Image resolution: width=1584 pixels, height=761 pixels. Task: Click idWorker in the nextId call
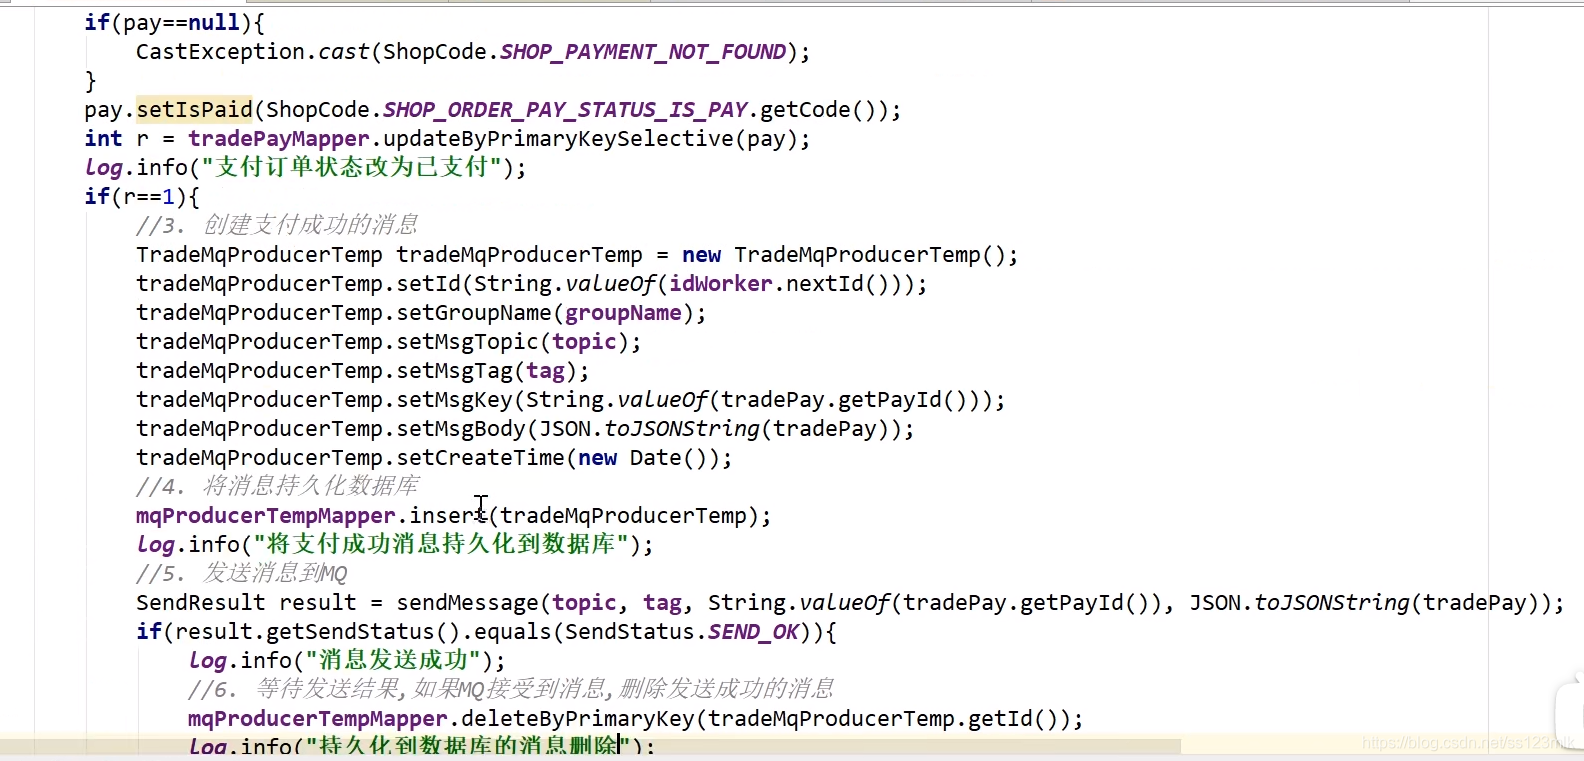tap(720, 284)
